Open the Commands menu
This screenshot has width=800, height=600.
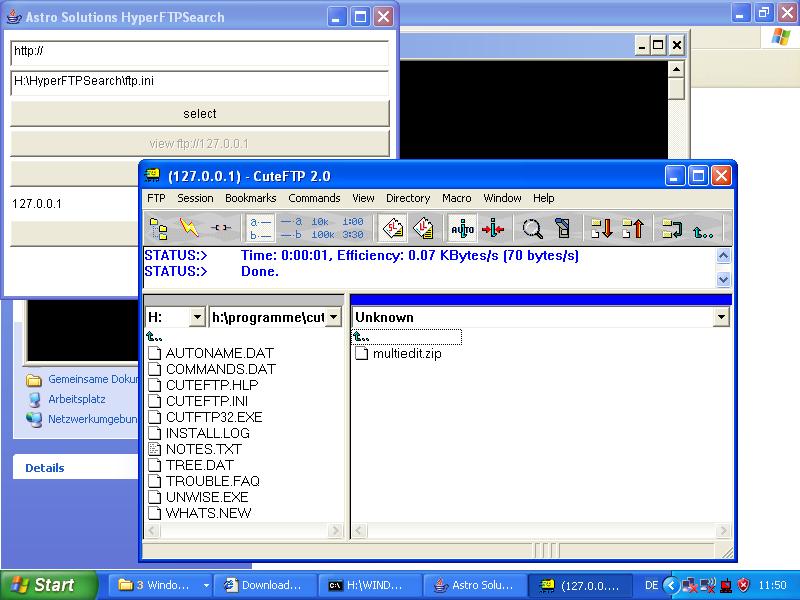(x=314, y=198)
